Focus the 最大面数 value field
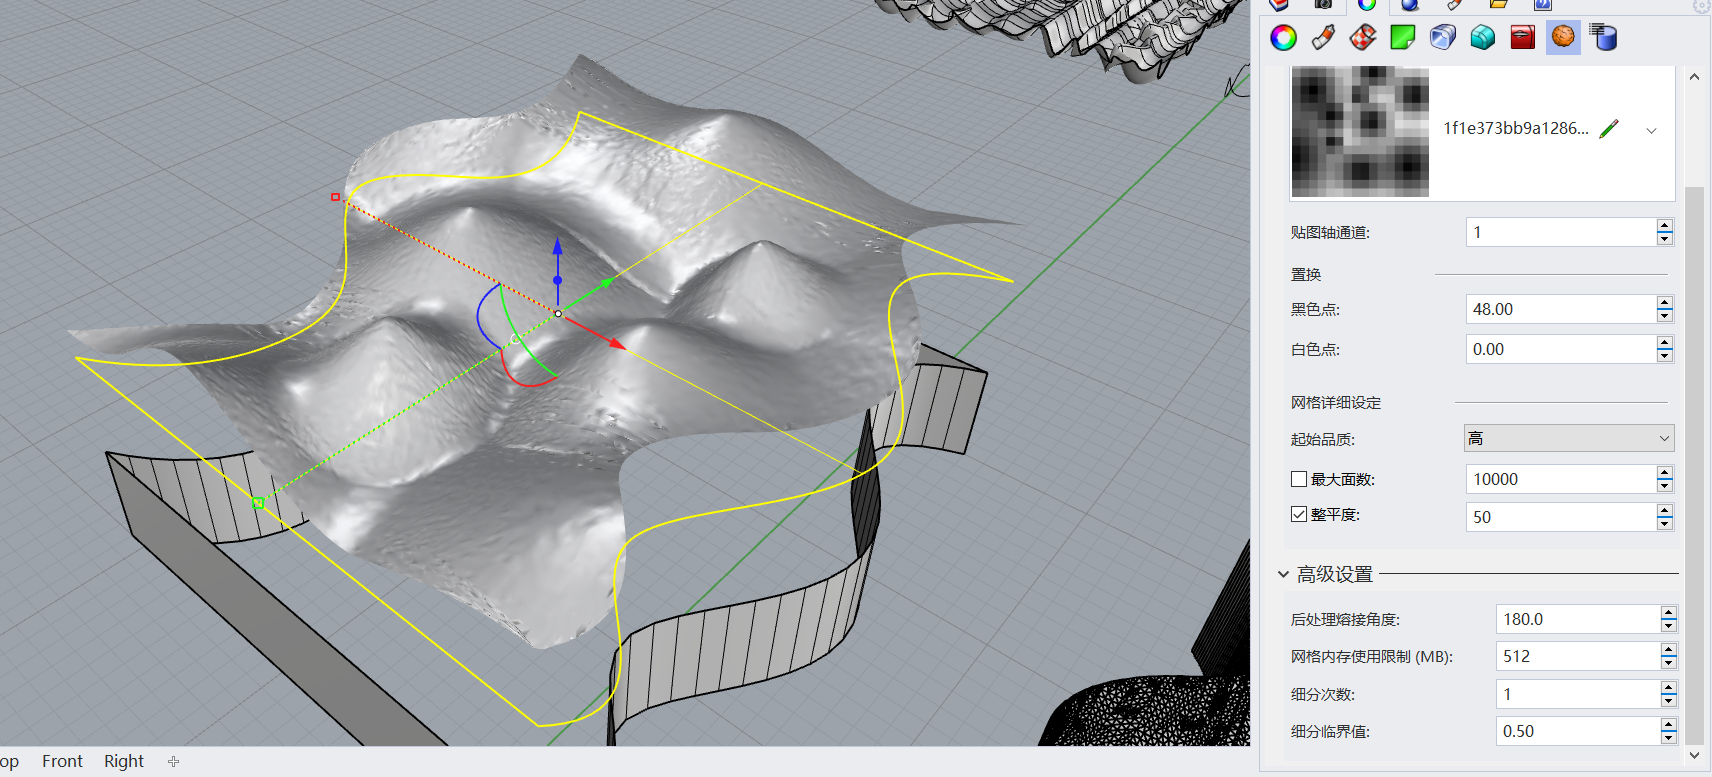Image resolution: width=1712 pixels, height=777 pixels. (x=1561, y=479)
